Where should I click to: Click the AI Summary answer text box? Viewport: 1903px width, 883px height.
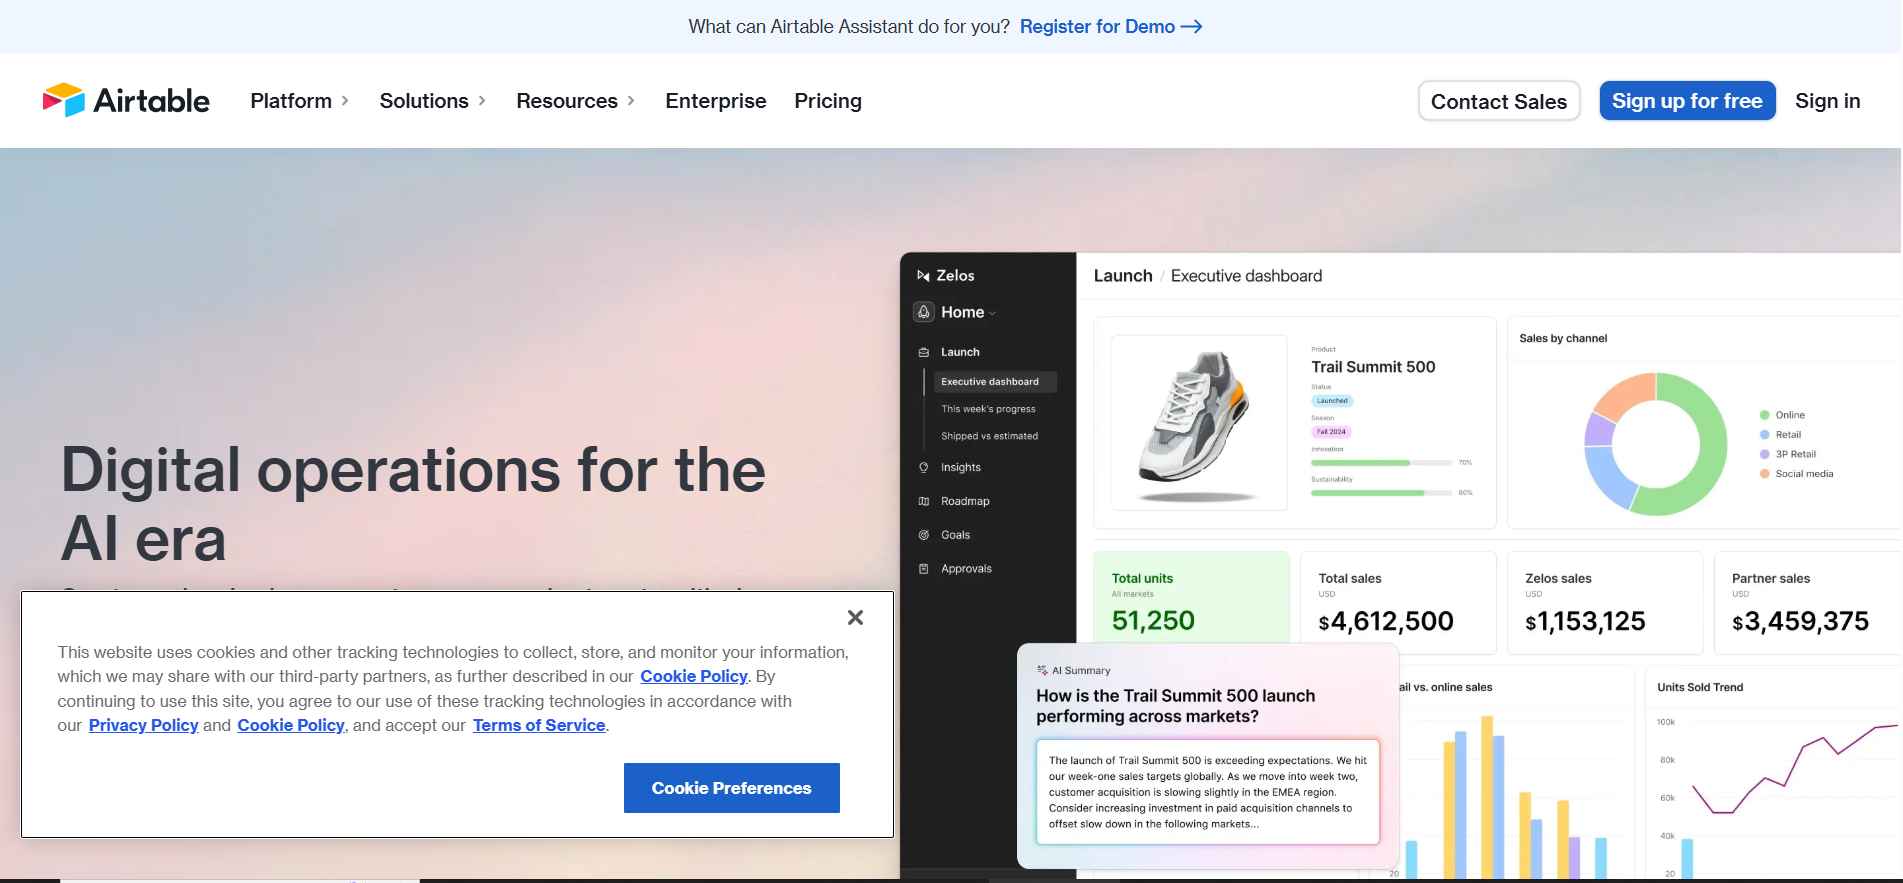[x=1208, y=792]
